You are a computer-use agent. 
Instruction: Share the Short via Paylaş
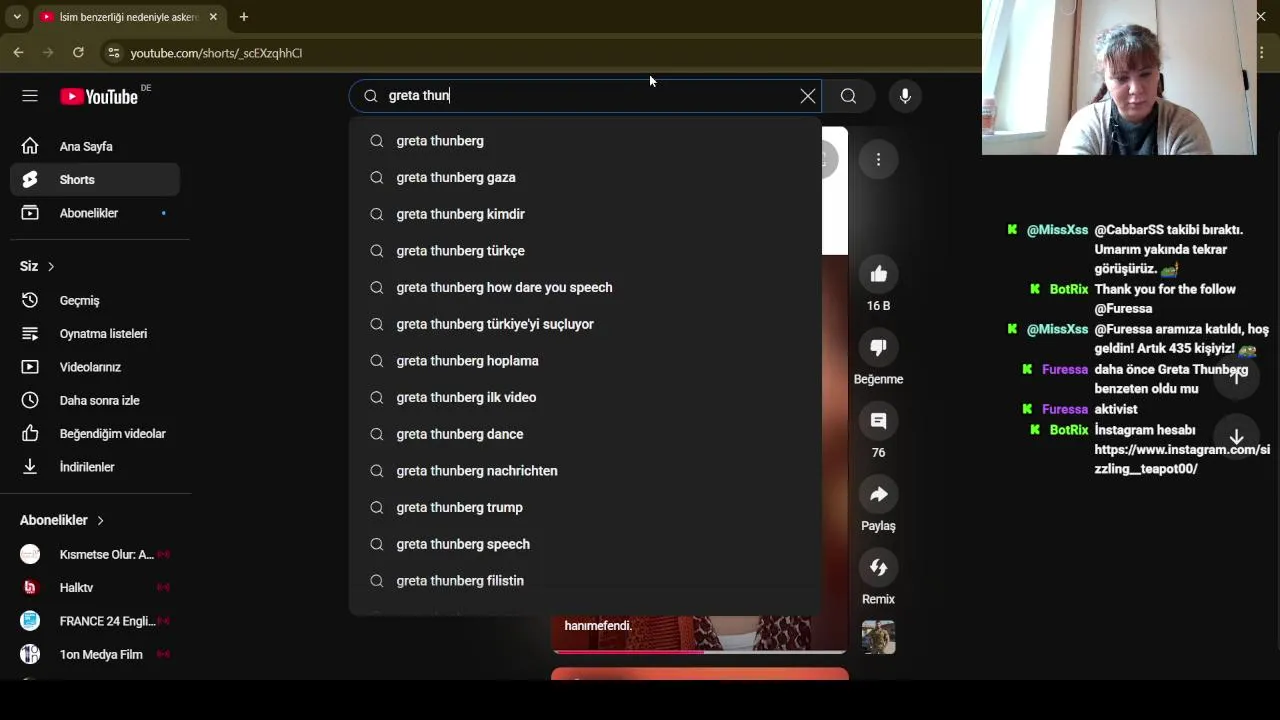click(x=878, y=494)
